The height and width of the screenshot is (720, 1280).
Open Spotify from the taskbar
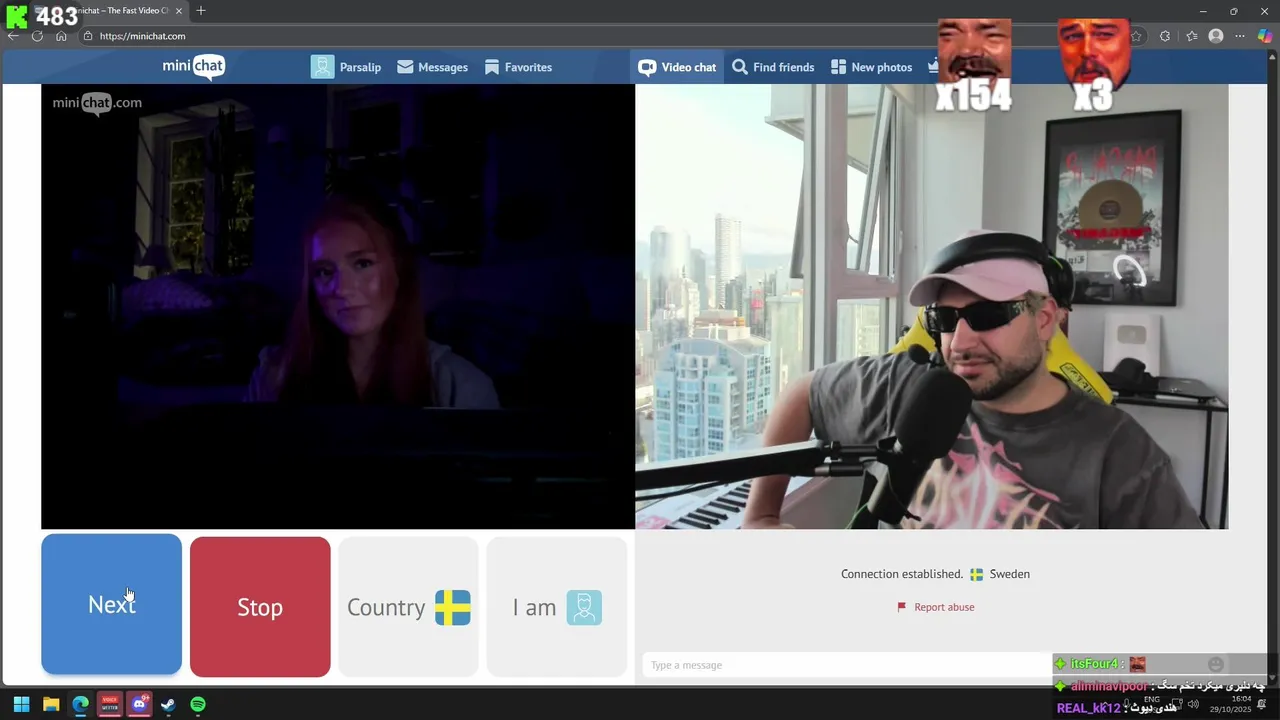198,704
